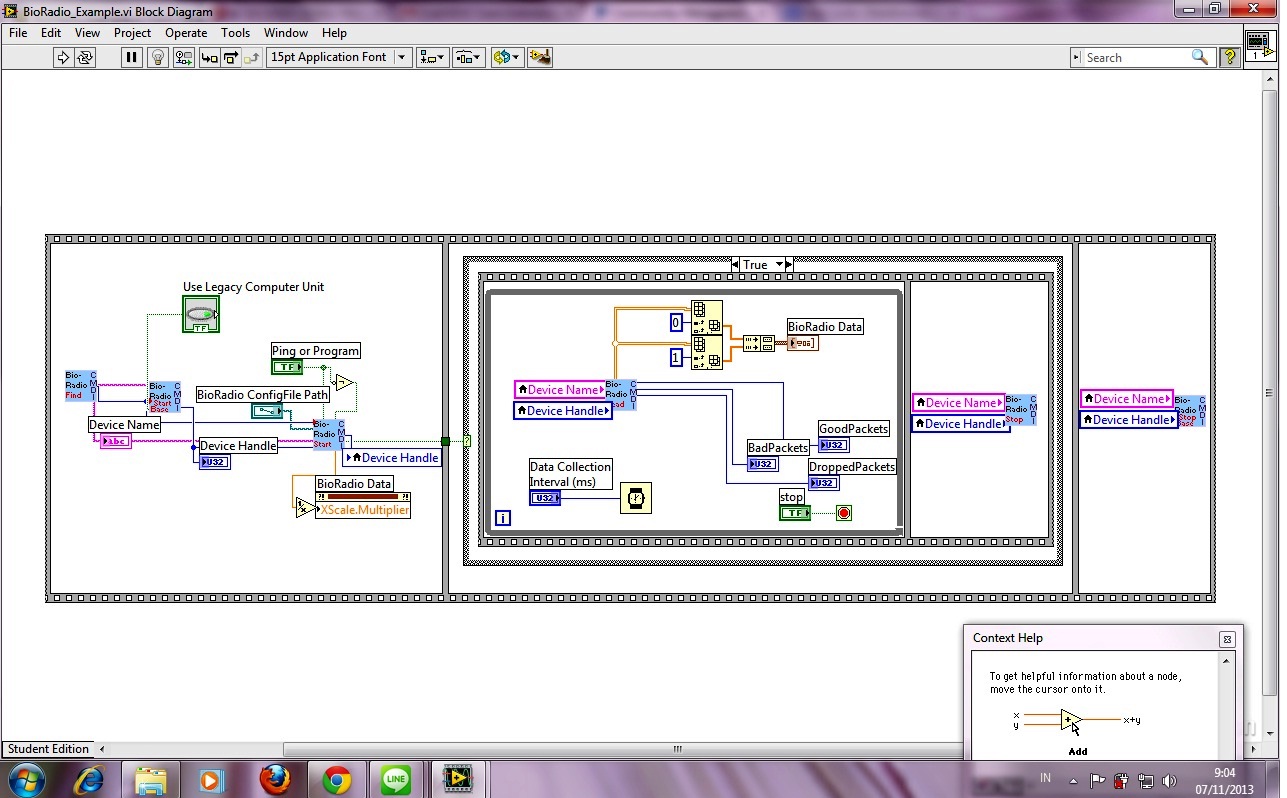Viewport: 1287px width, 798px height.
Task: Open the Windows Start menu
Action: [26, 779]
